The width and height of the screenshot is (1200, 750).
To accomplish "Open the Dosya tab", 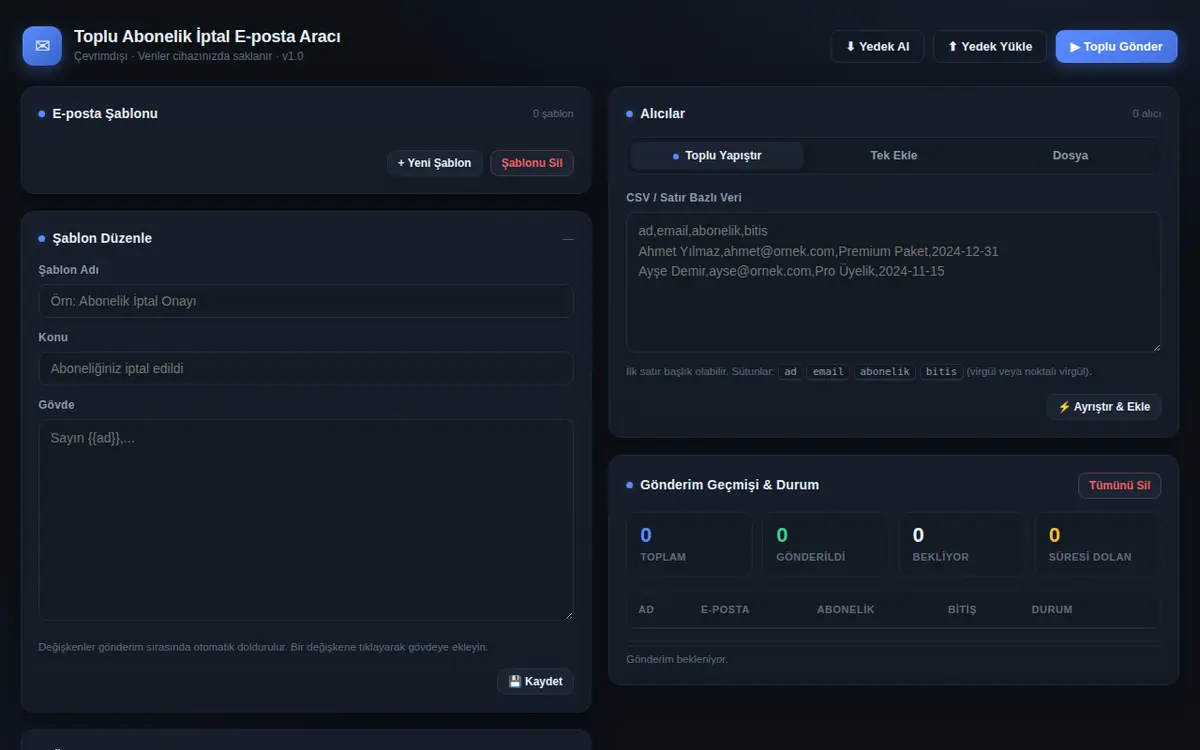I will click(1070, 156).
